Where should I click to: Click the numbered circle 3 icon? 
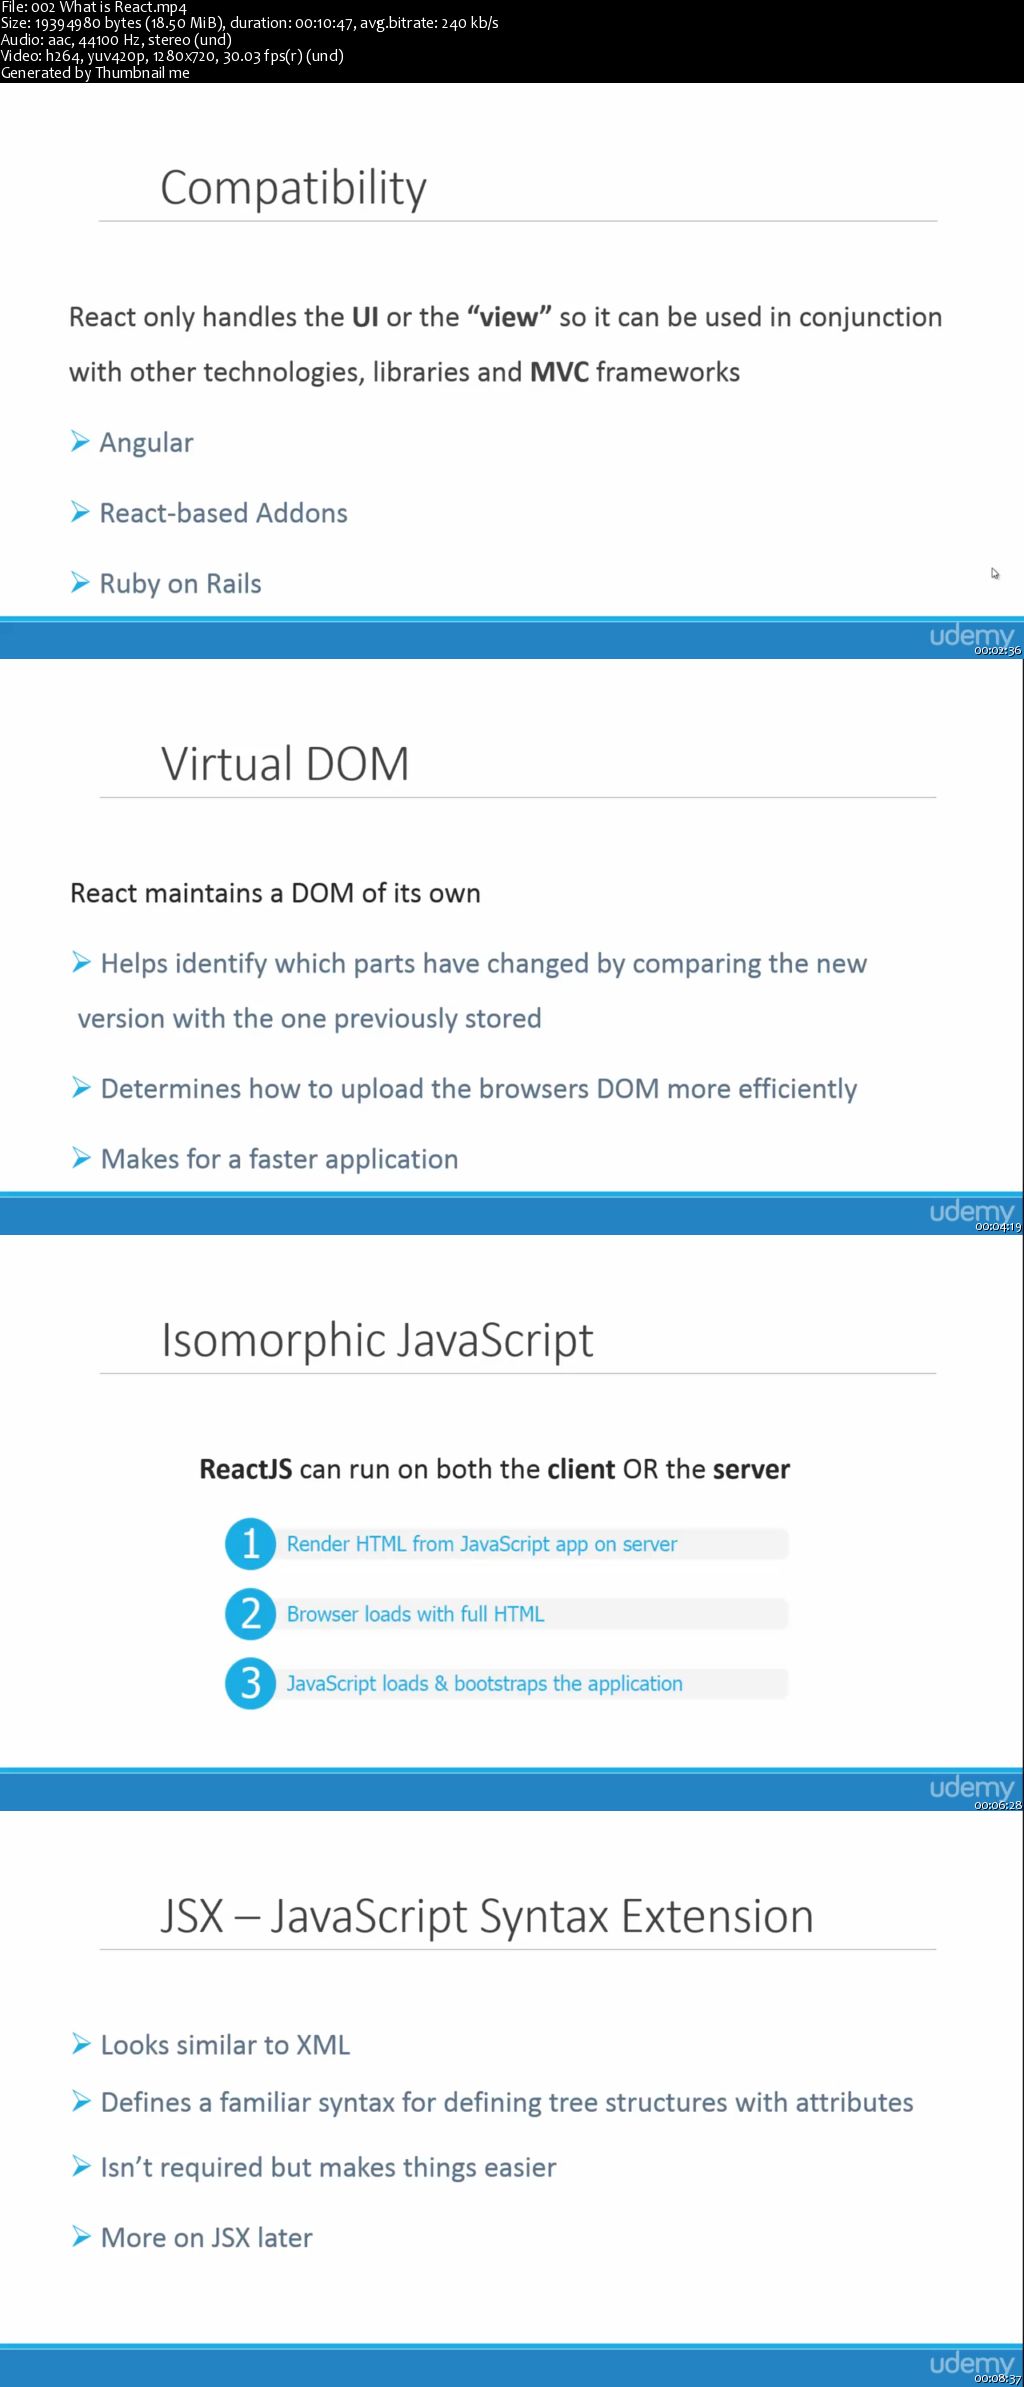point(250,1684)
